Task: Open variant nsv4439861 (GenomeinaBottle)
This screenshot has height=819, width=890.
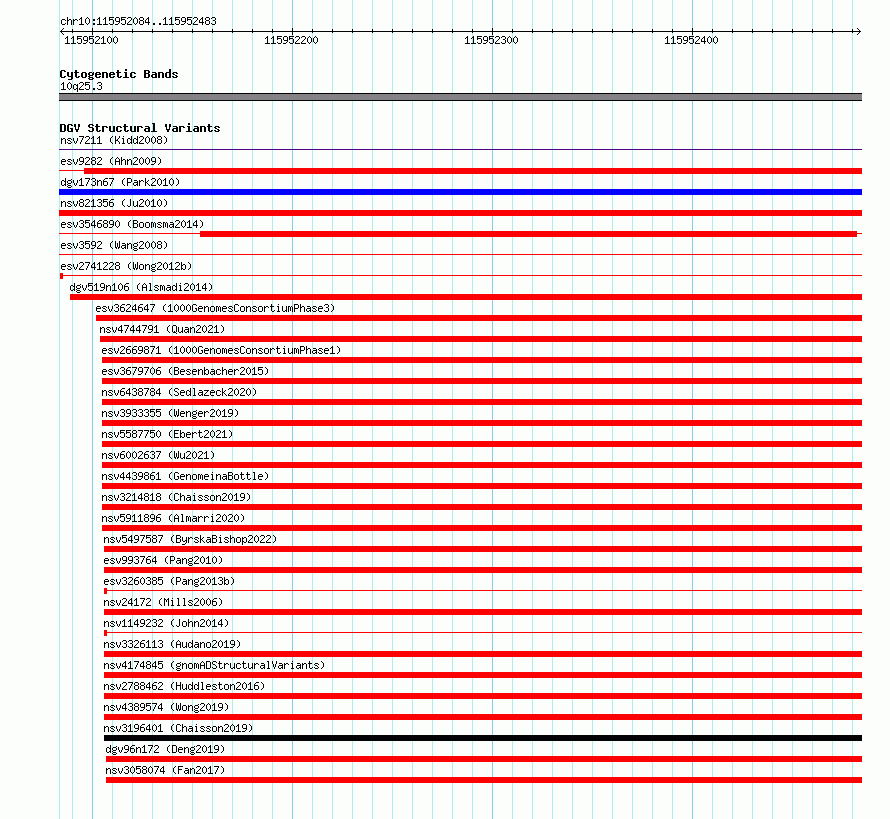Action: (185, 476)
